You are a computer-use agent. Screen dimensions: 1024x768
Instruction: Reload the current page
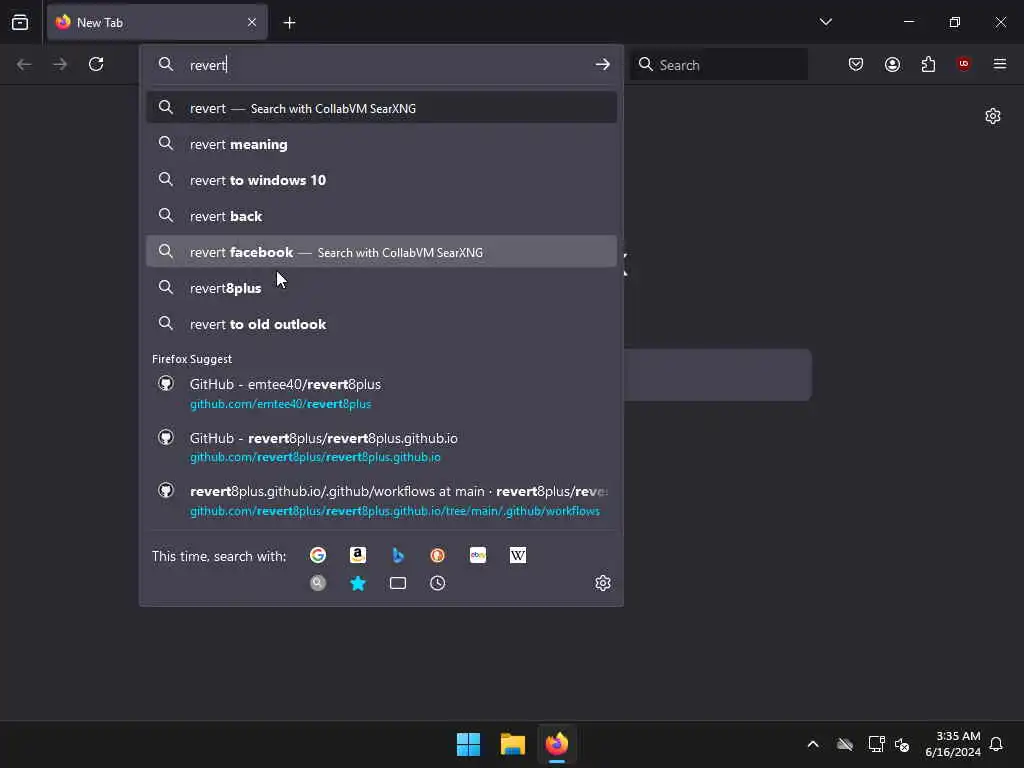tap(96, 64)
